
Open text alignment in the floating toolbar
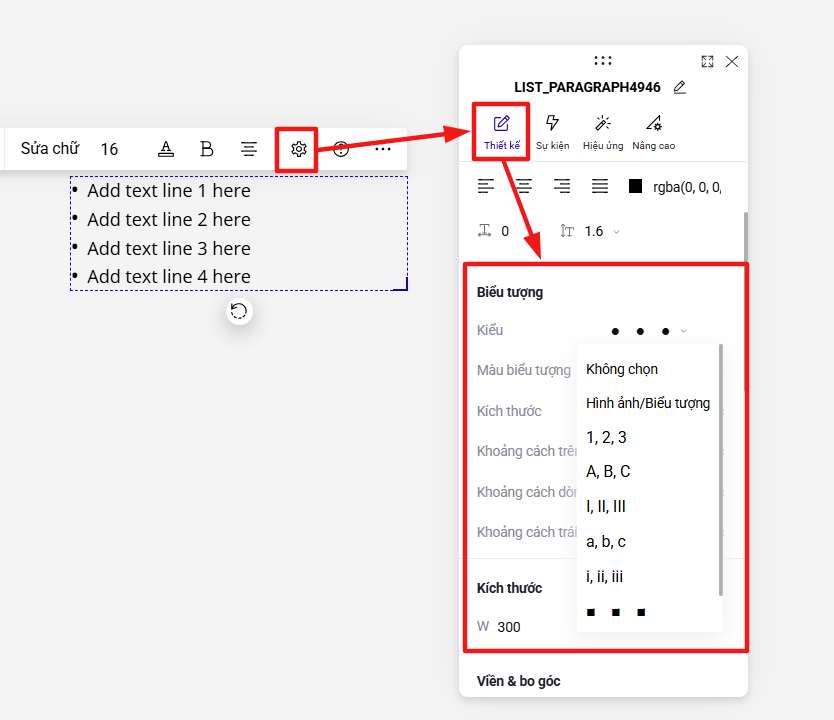click(x=248, y=149)
